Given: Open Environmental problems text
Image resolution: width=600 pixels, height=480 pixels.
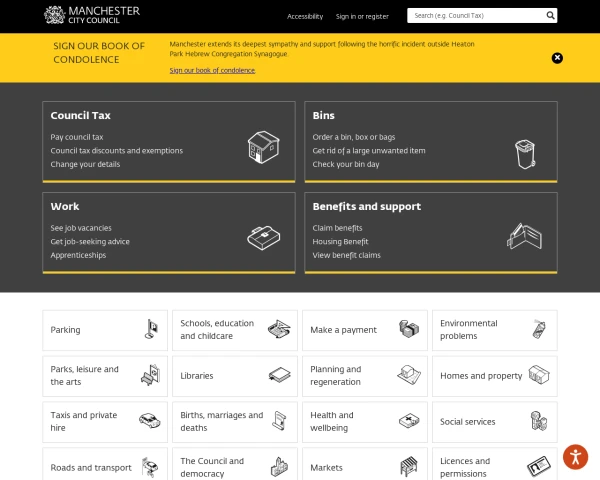Looking at the screenshot, I should click(469, 330).
